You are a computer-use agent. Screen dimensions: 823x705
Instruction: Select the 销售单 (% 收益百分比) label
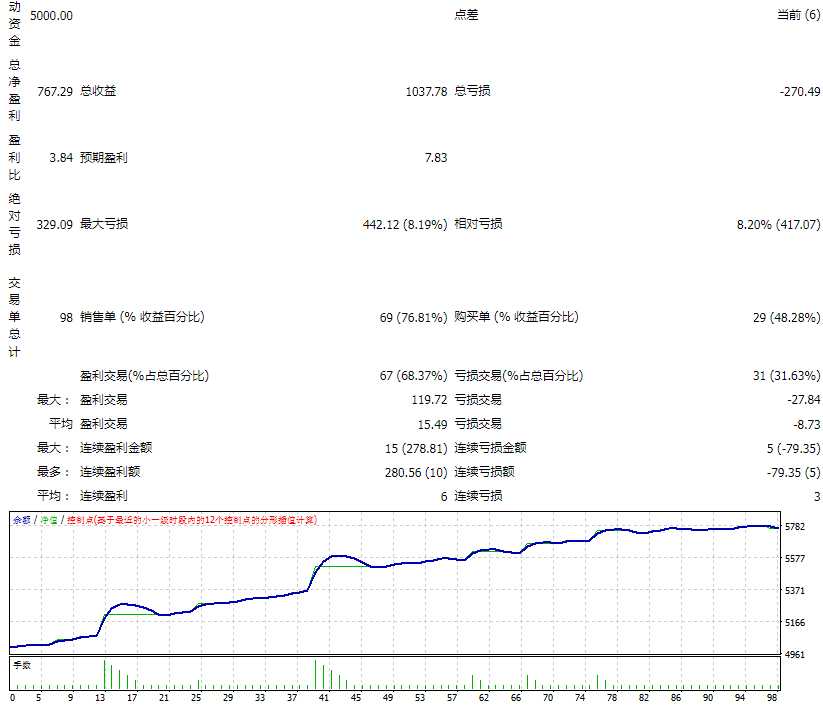pos(142,317)
